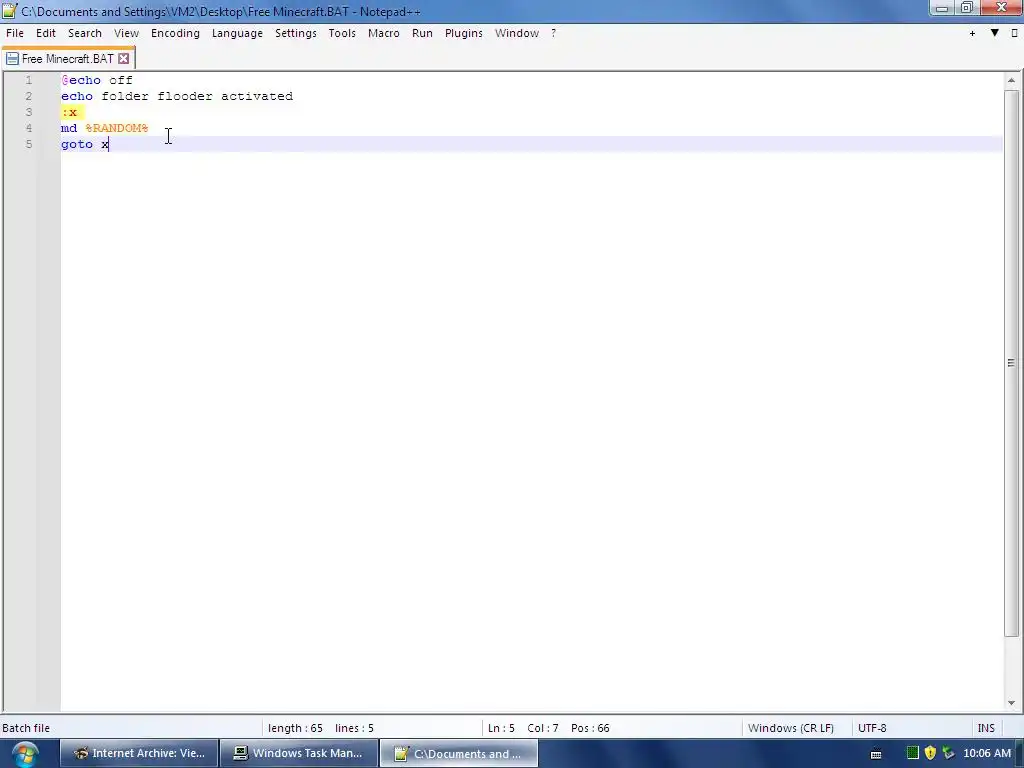Click the down arrow of the vertical scrollbar
Viewport: 1024px width, 768px height.
[x=1011, y=703]
